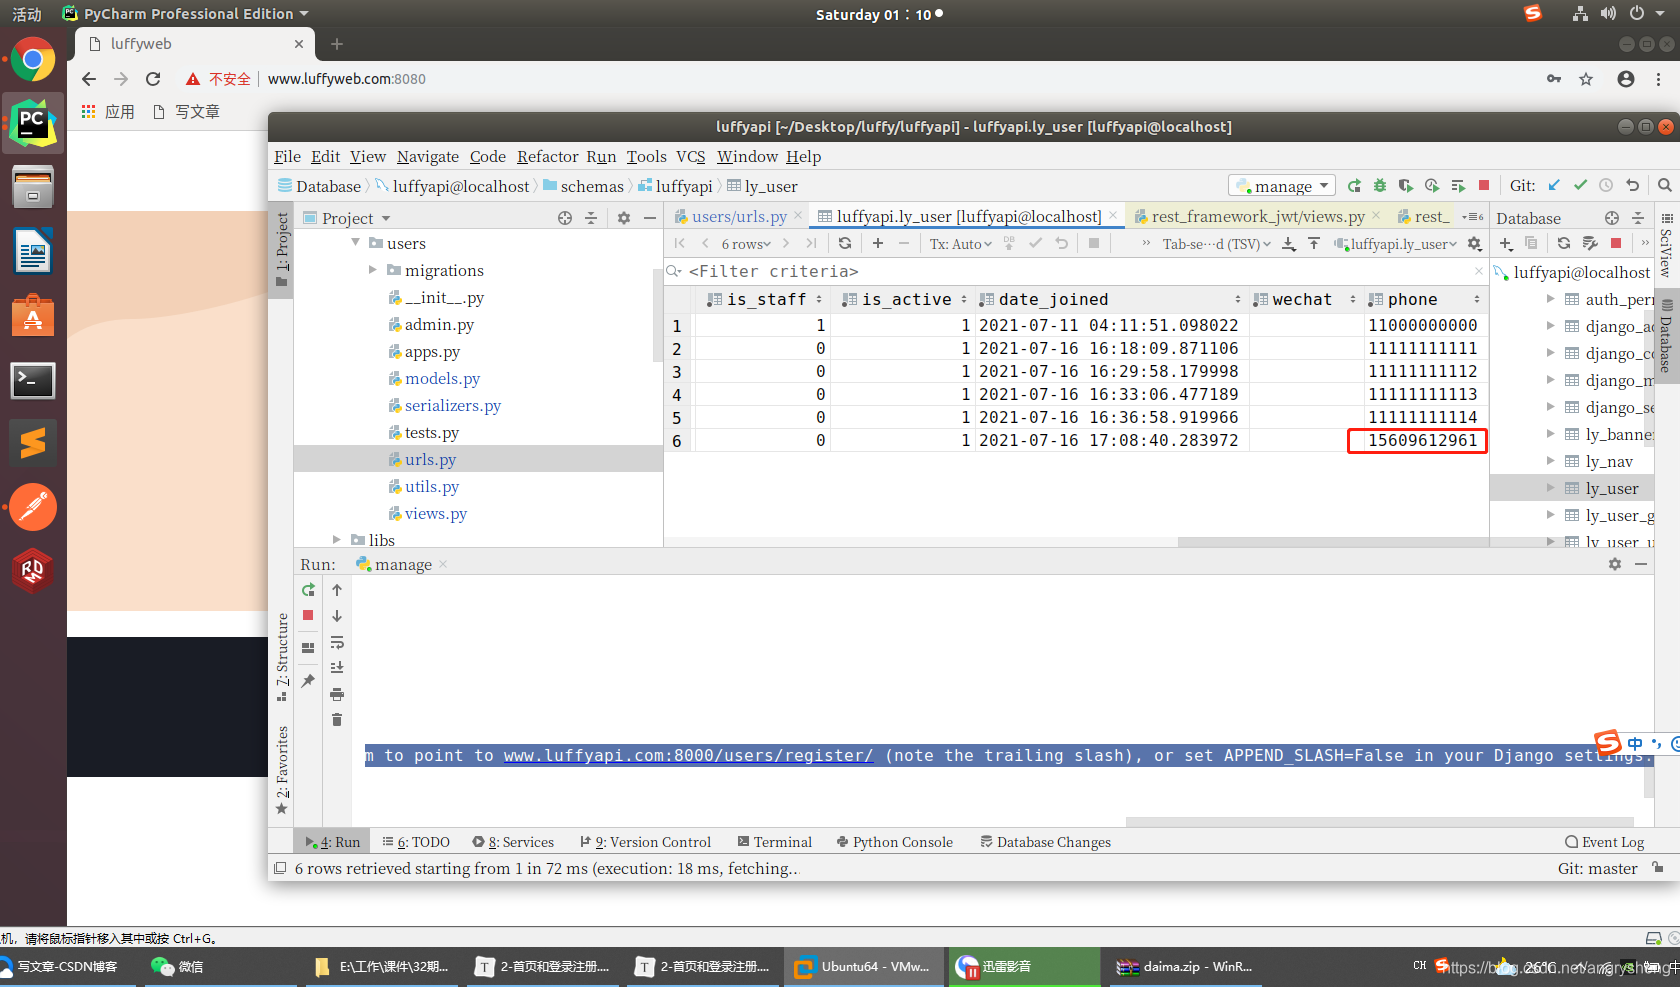Expand the ly_nav table in Database tree
1680x987 pixels.
1551,461
